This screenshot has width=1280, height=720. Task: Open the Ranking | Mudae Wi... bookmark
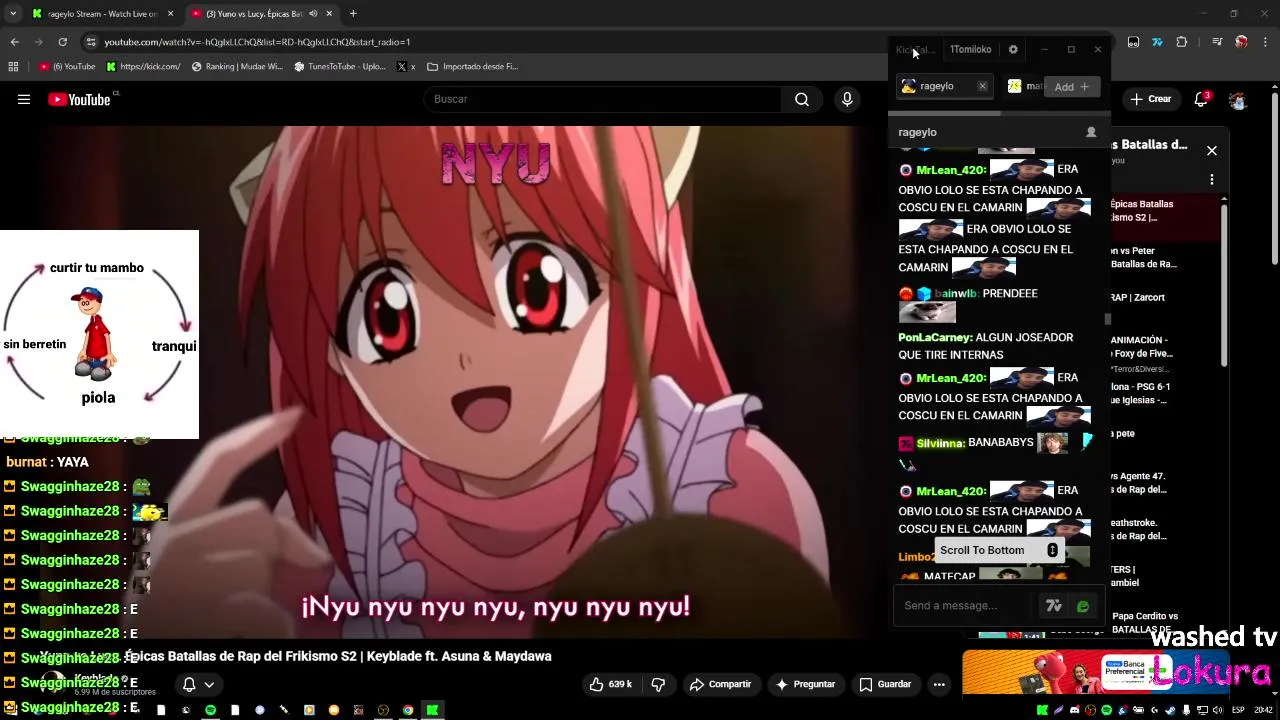click(237, 67)
